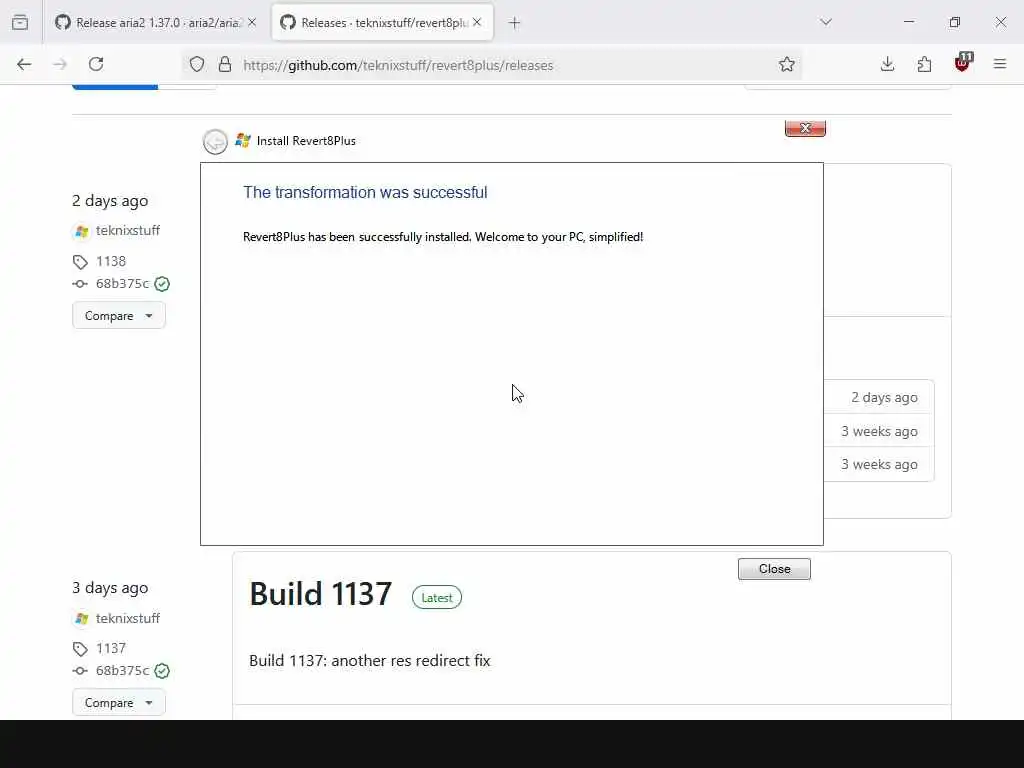Click the teknixstuff avatar for build 1138

pos(81,231)
